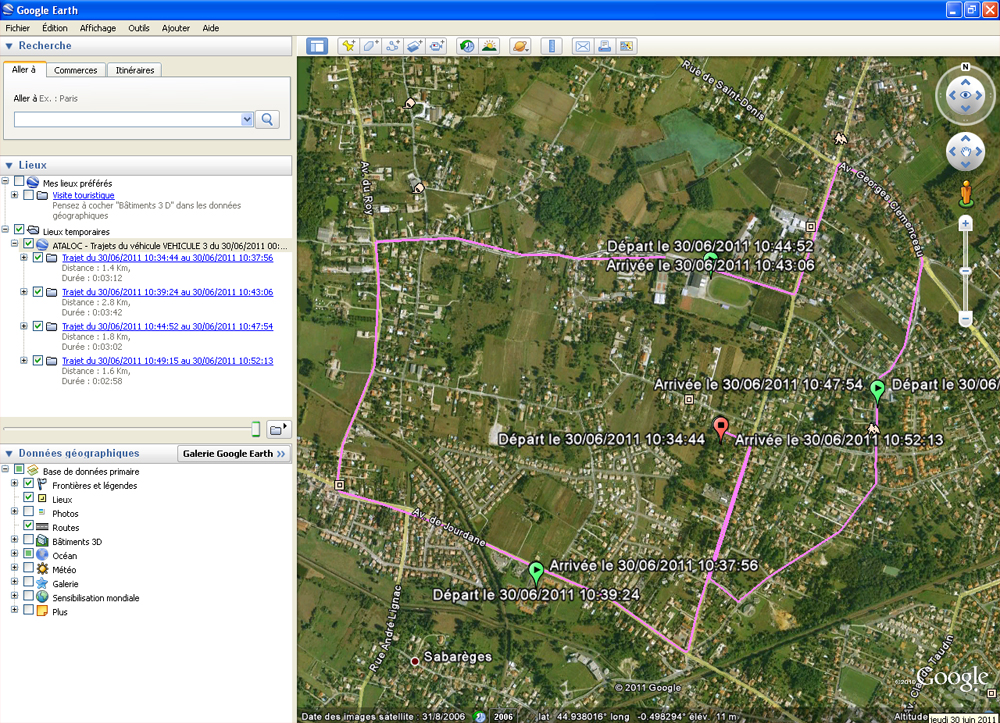Click the Look joystick eye control

pyautogui.click(x=965, y=95)
